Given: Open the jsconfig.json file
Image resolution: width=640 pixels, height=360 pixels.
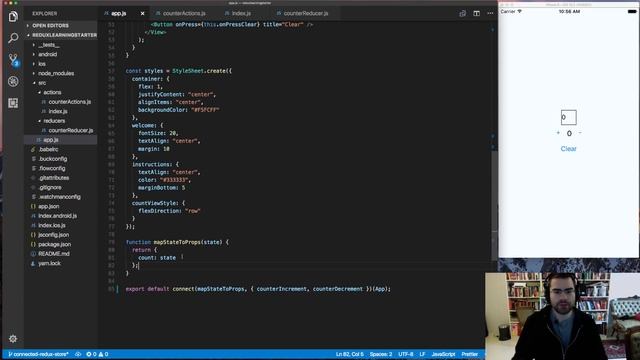Looking at the screenshot, I should point(53,235).
